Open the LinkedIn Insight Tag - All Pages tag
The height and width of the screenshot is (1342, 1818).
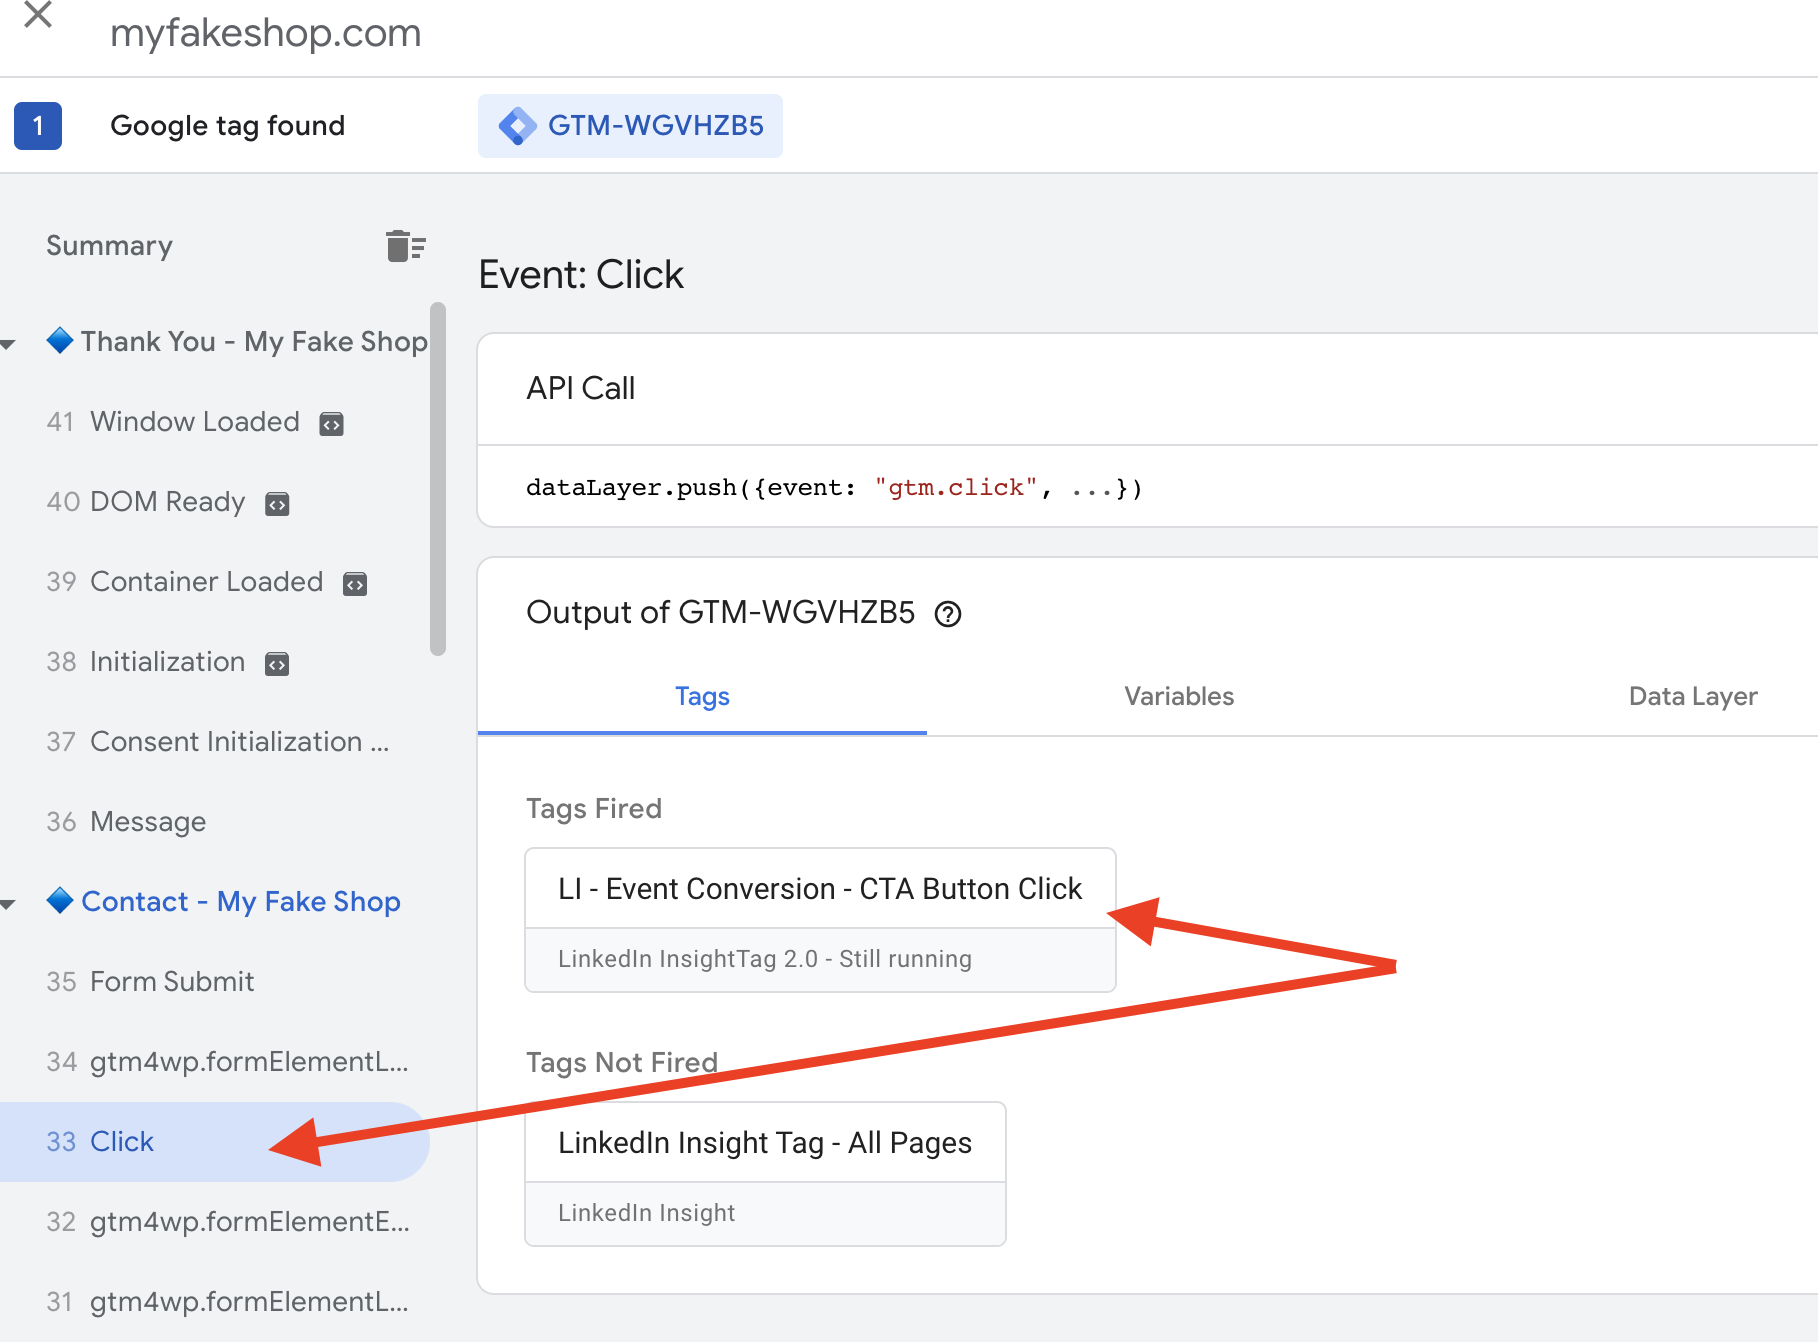(764, 1142)
